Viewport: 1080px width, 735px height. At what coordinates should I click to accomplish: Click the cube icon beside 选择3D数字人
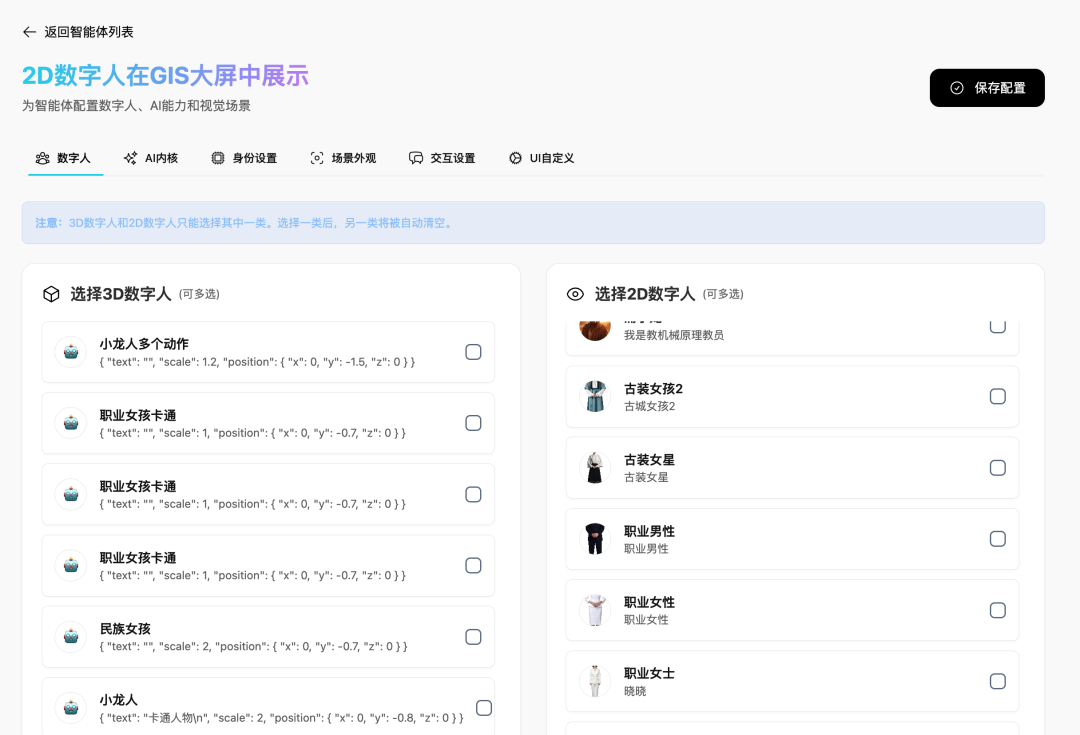click(51, 294)
